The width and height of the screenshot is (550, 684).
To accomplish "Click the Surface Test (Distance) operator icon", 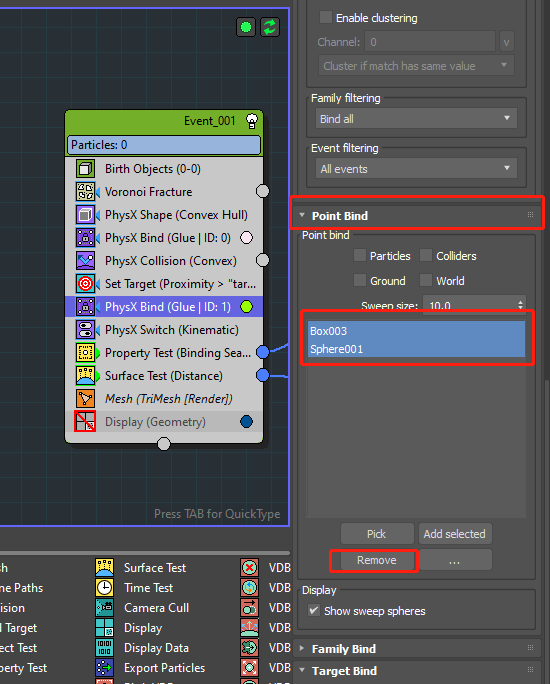I will (x=85, y=376).
